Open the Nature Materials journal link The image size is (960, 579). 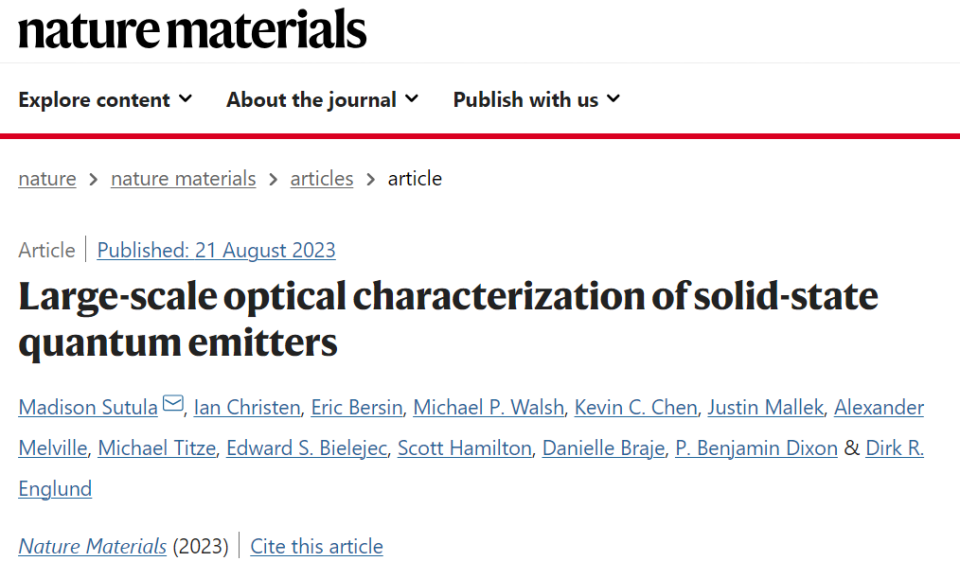click(92, 547)
